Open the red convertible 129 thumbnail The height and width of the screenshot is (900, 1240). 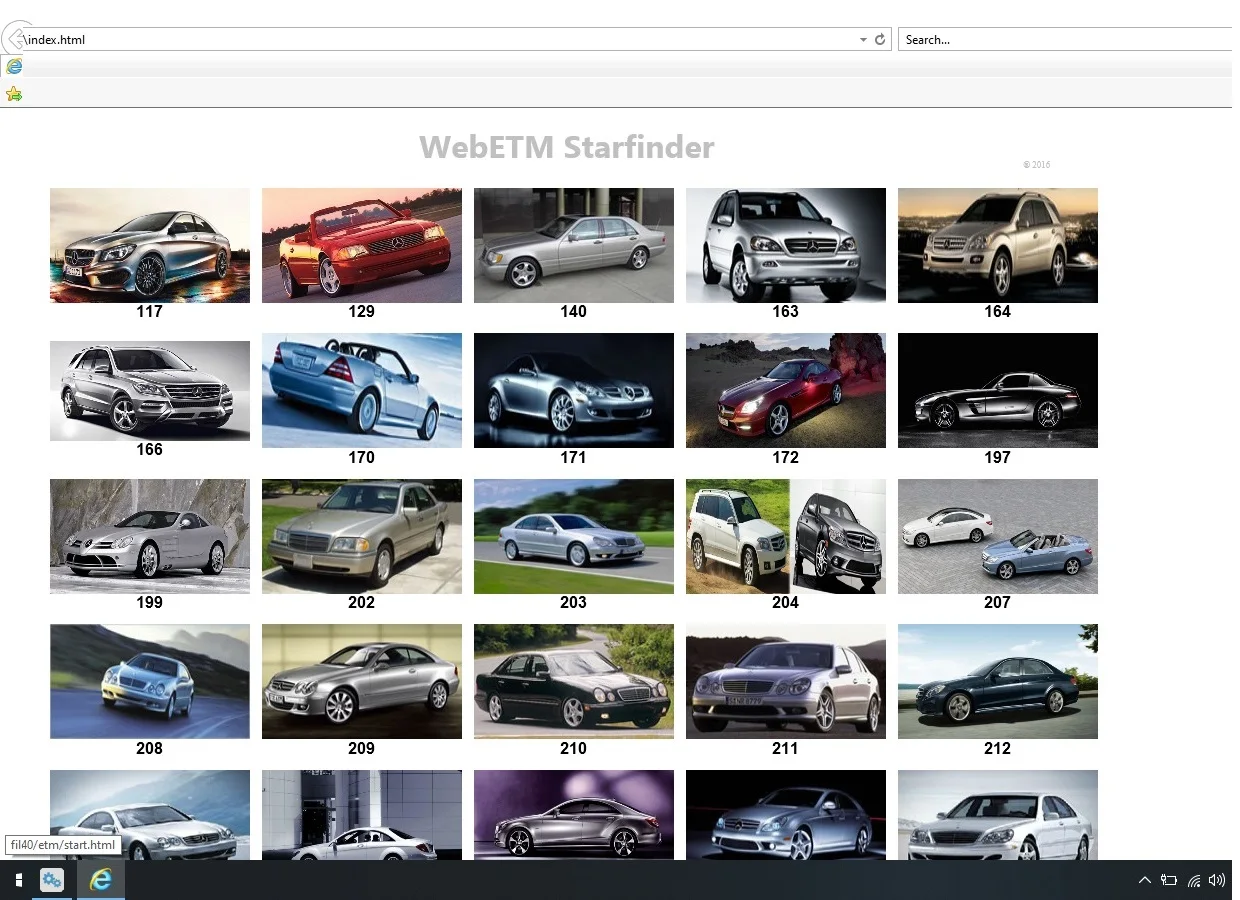coord(362,245)
